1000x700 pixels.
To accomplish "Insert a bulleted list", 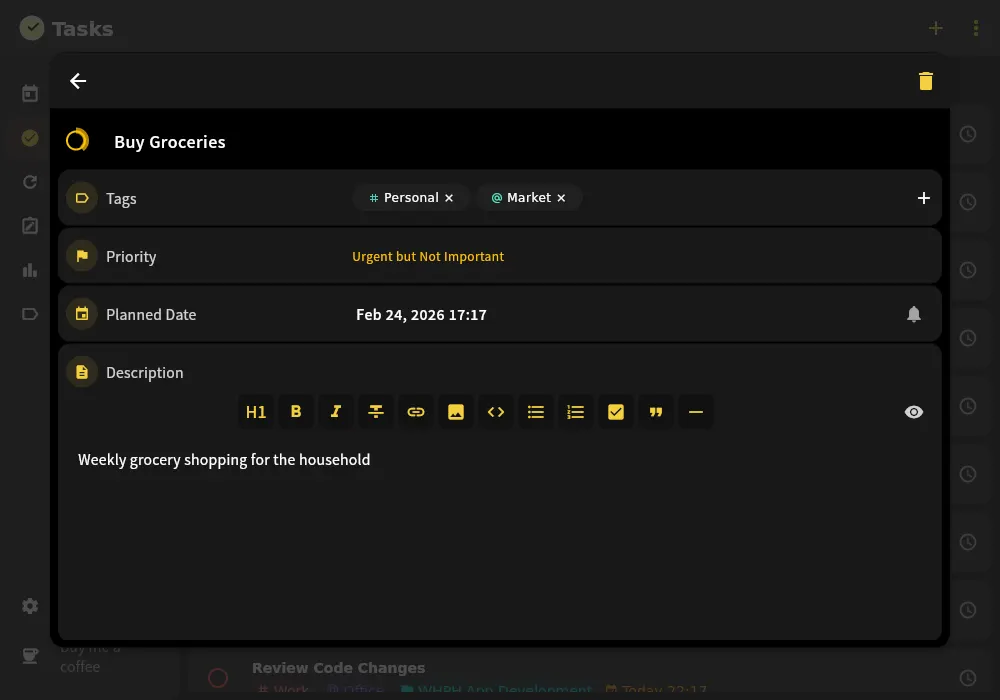I will click(536, 412).
